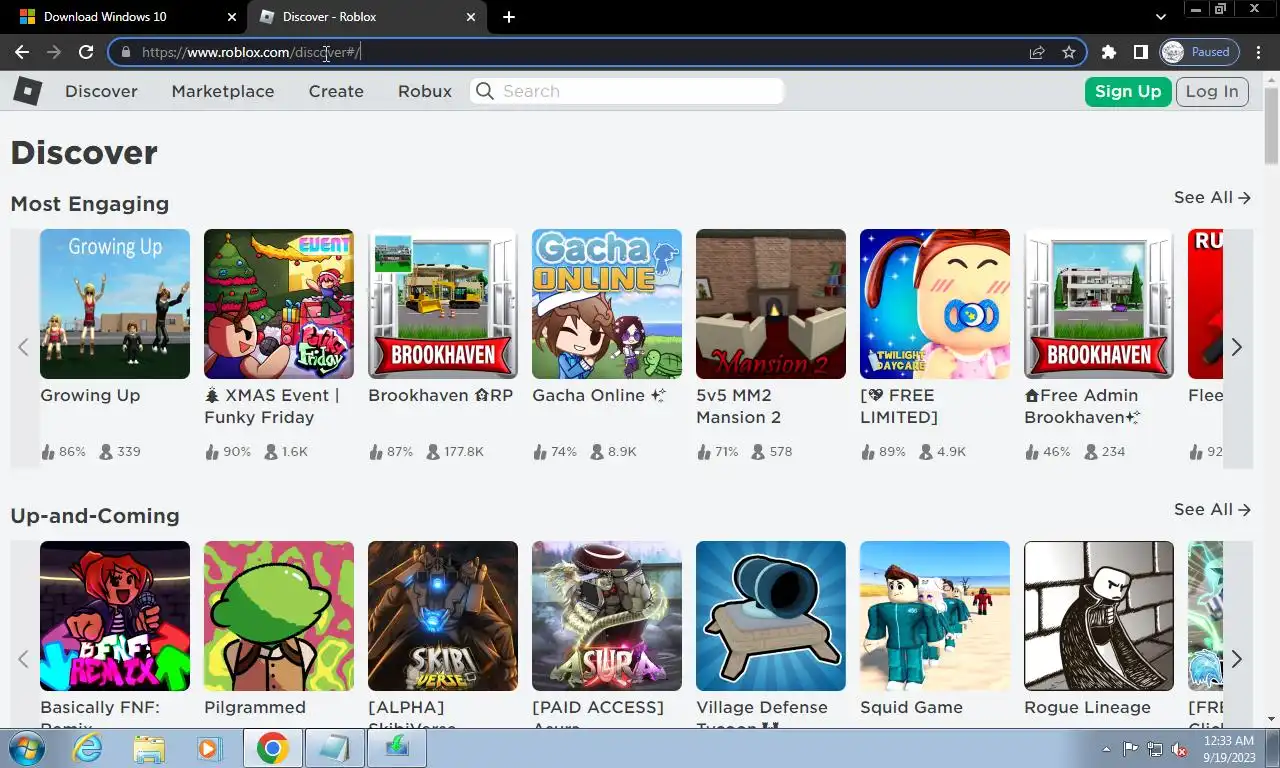The image size is (1280, 768).
Task: Close the Discover - Roblox tab
Action: pos(471,17)
